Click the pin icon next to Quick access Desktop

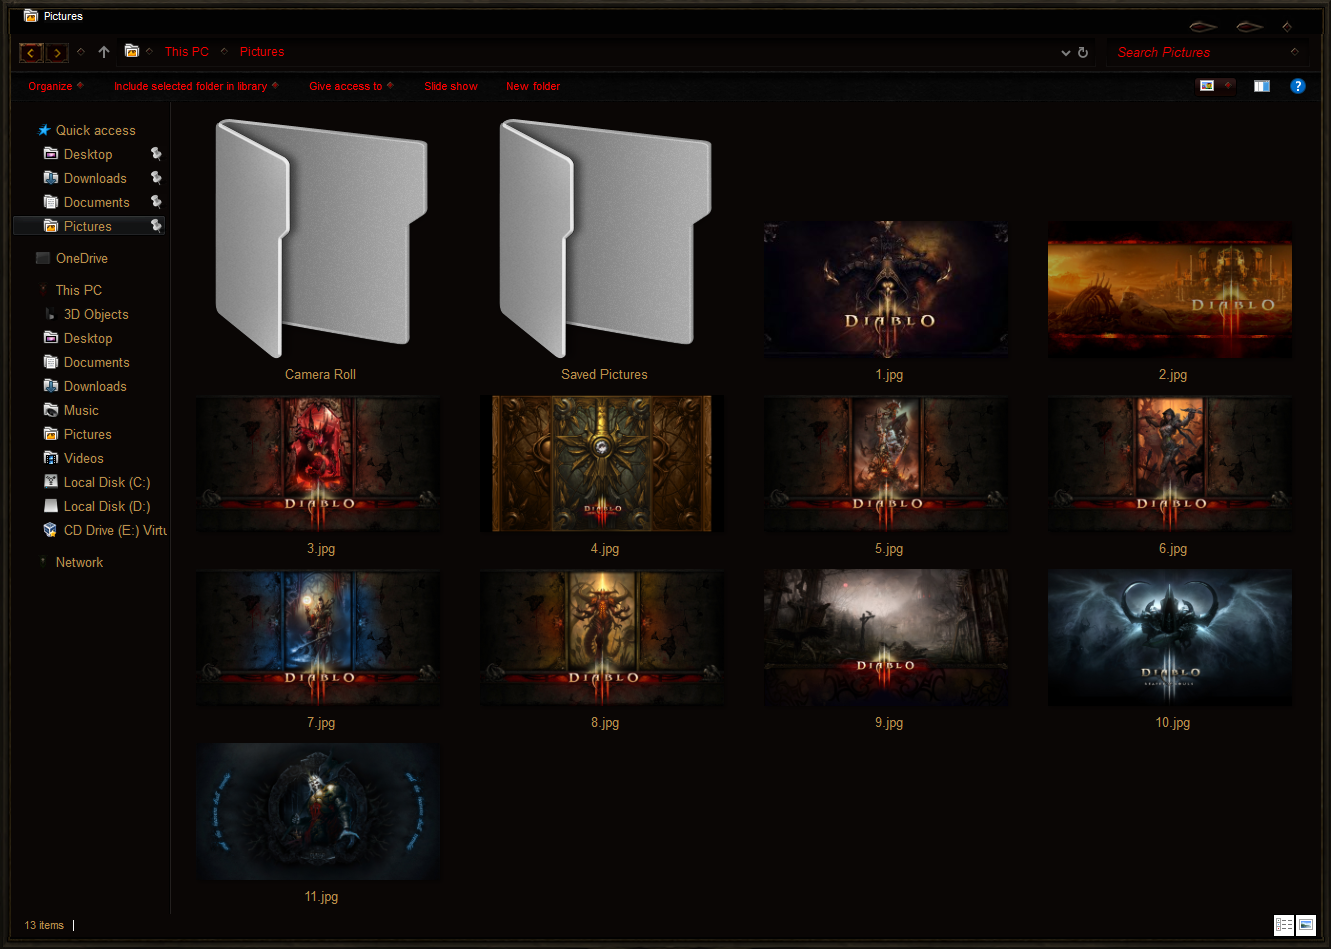click(156, 154)
